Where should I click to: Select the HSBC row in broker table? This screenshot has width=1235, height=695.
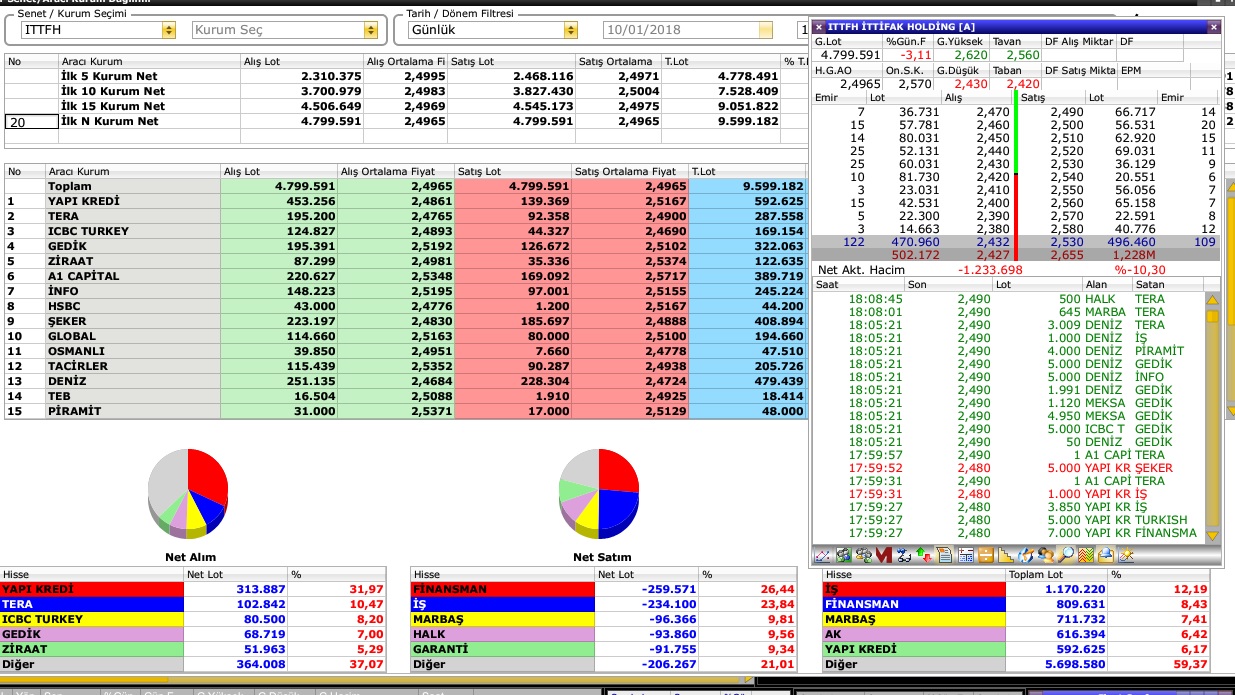click(406, 306)
